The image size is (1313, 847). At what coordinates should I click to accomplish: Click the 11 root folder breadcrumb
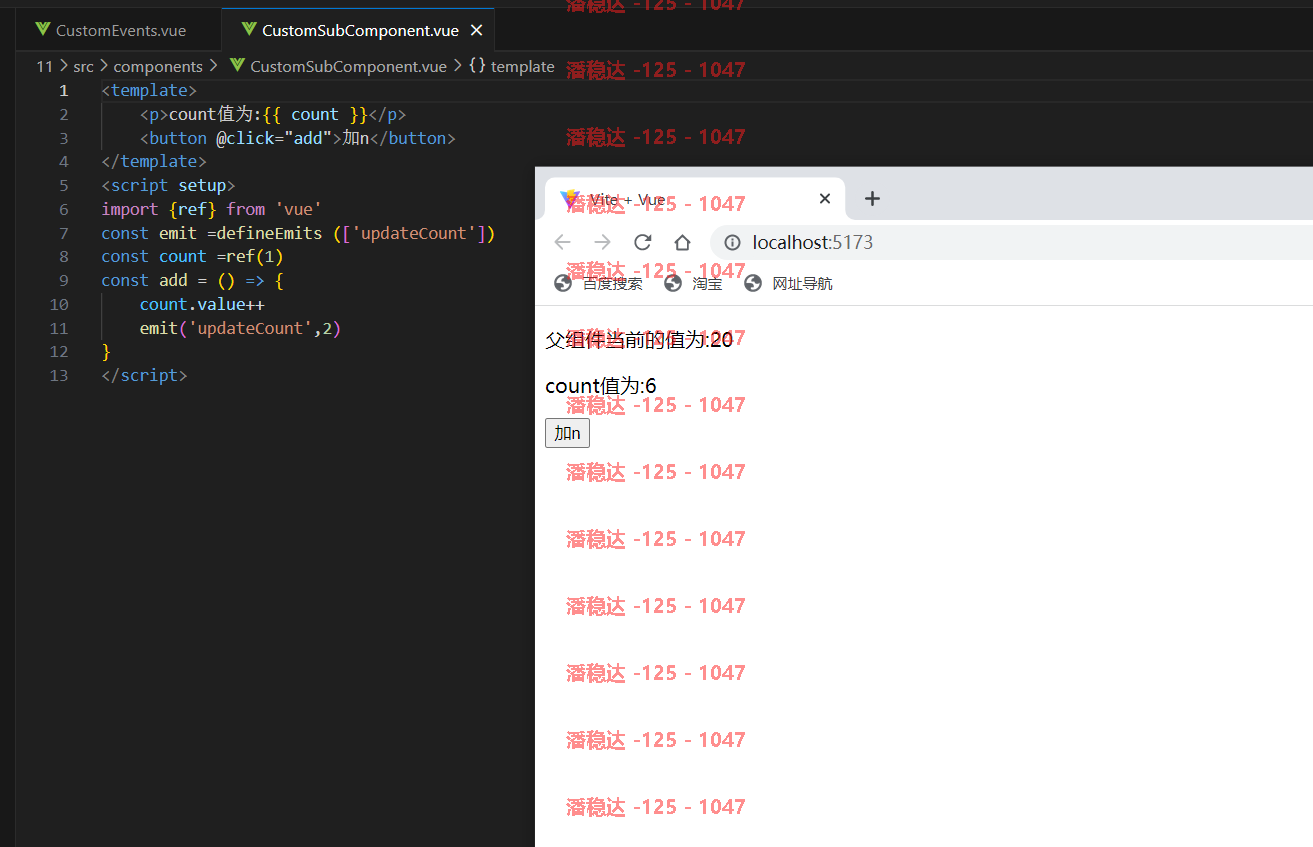click(44, 66)
